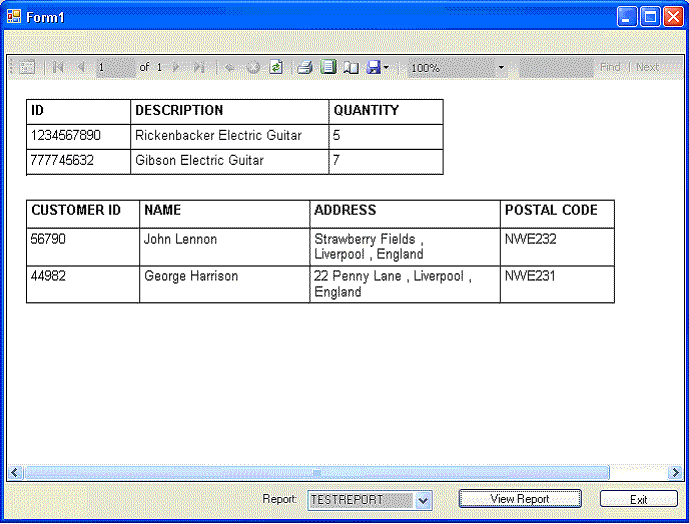
Task: Go to last page of report
Action: 199,67
